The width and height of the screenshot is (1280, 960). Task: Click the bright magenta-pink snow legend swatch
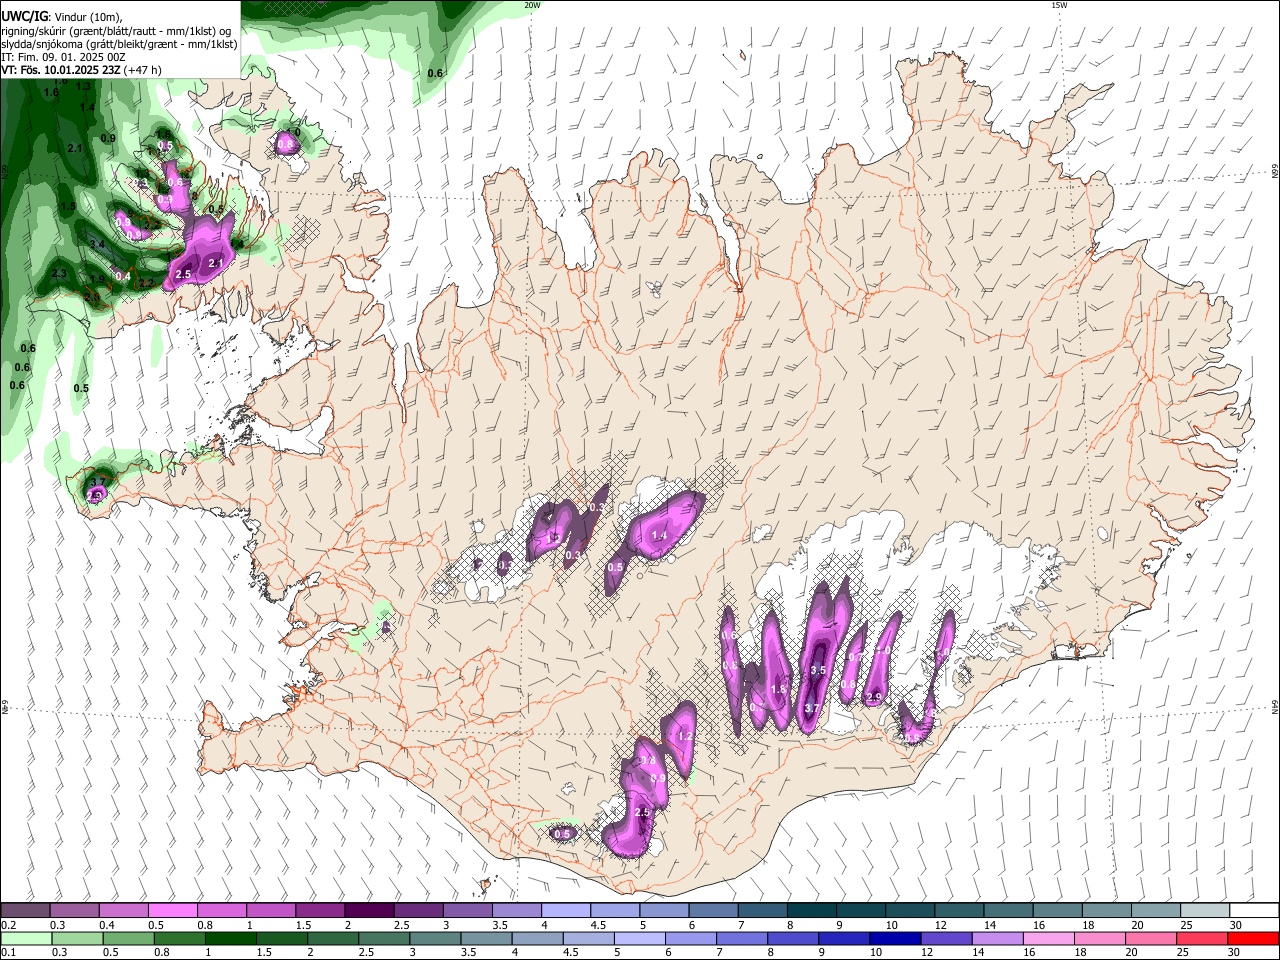coord(173,910)
